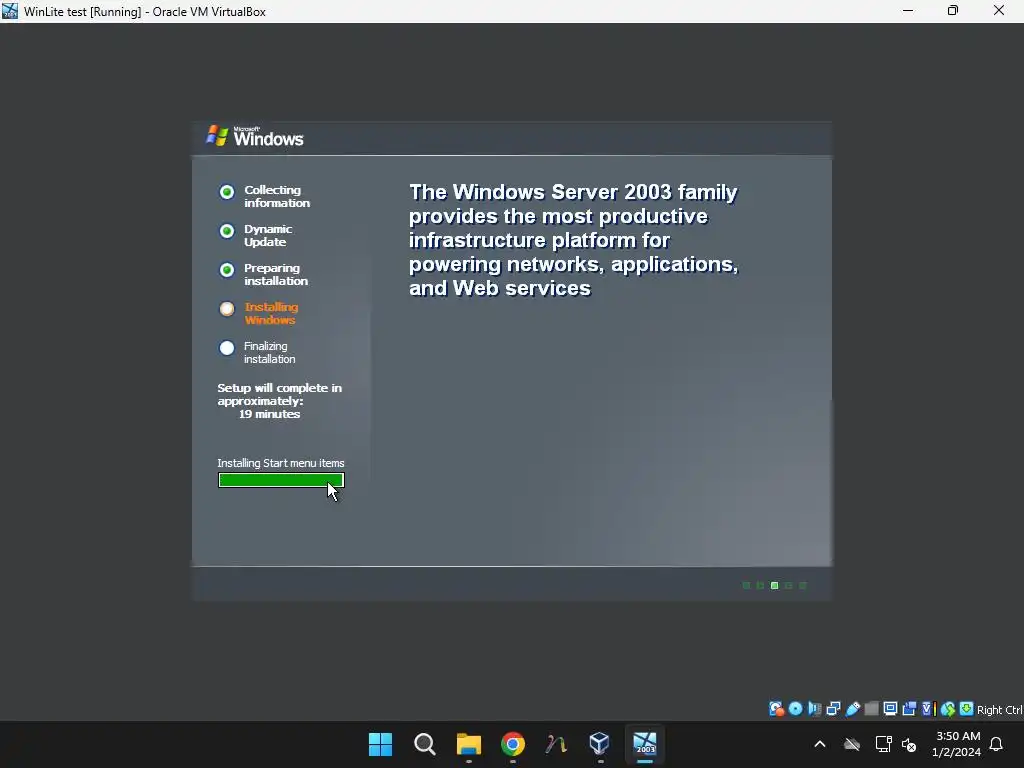Click the keyboard capture arrow icon

coord(967,709)
